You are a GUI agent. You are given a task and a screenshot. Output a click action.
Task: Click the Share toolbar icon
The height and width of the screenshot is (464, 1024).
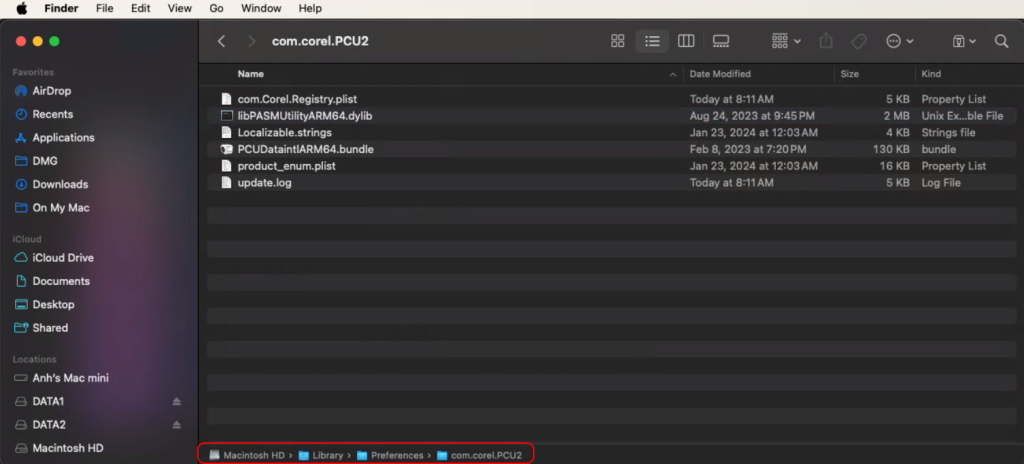pyautogui.click(x=826, y=41)
